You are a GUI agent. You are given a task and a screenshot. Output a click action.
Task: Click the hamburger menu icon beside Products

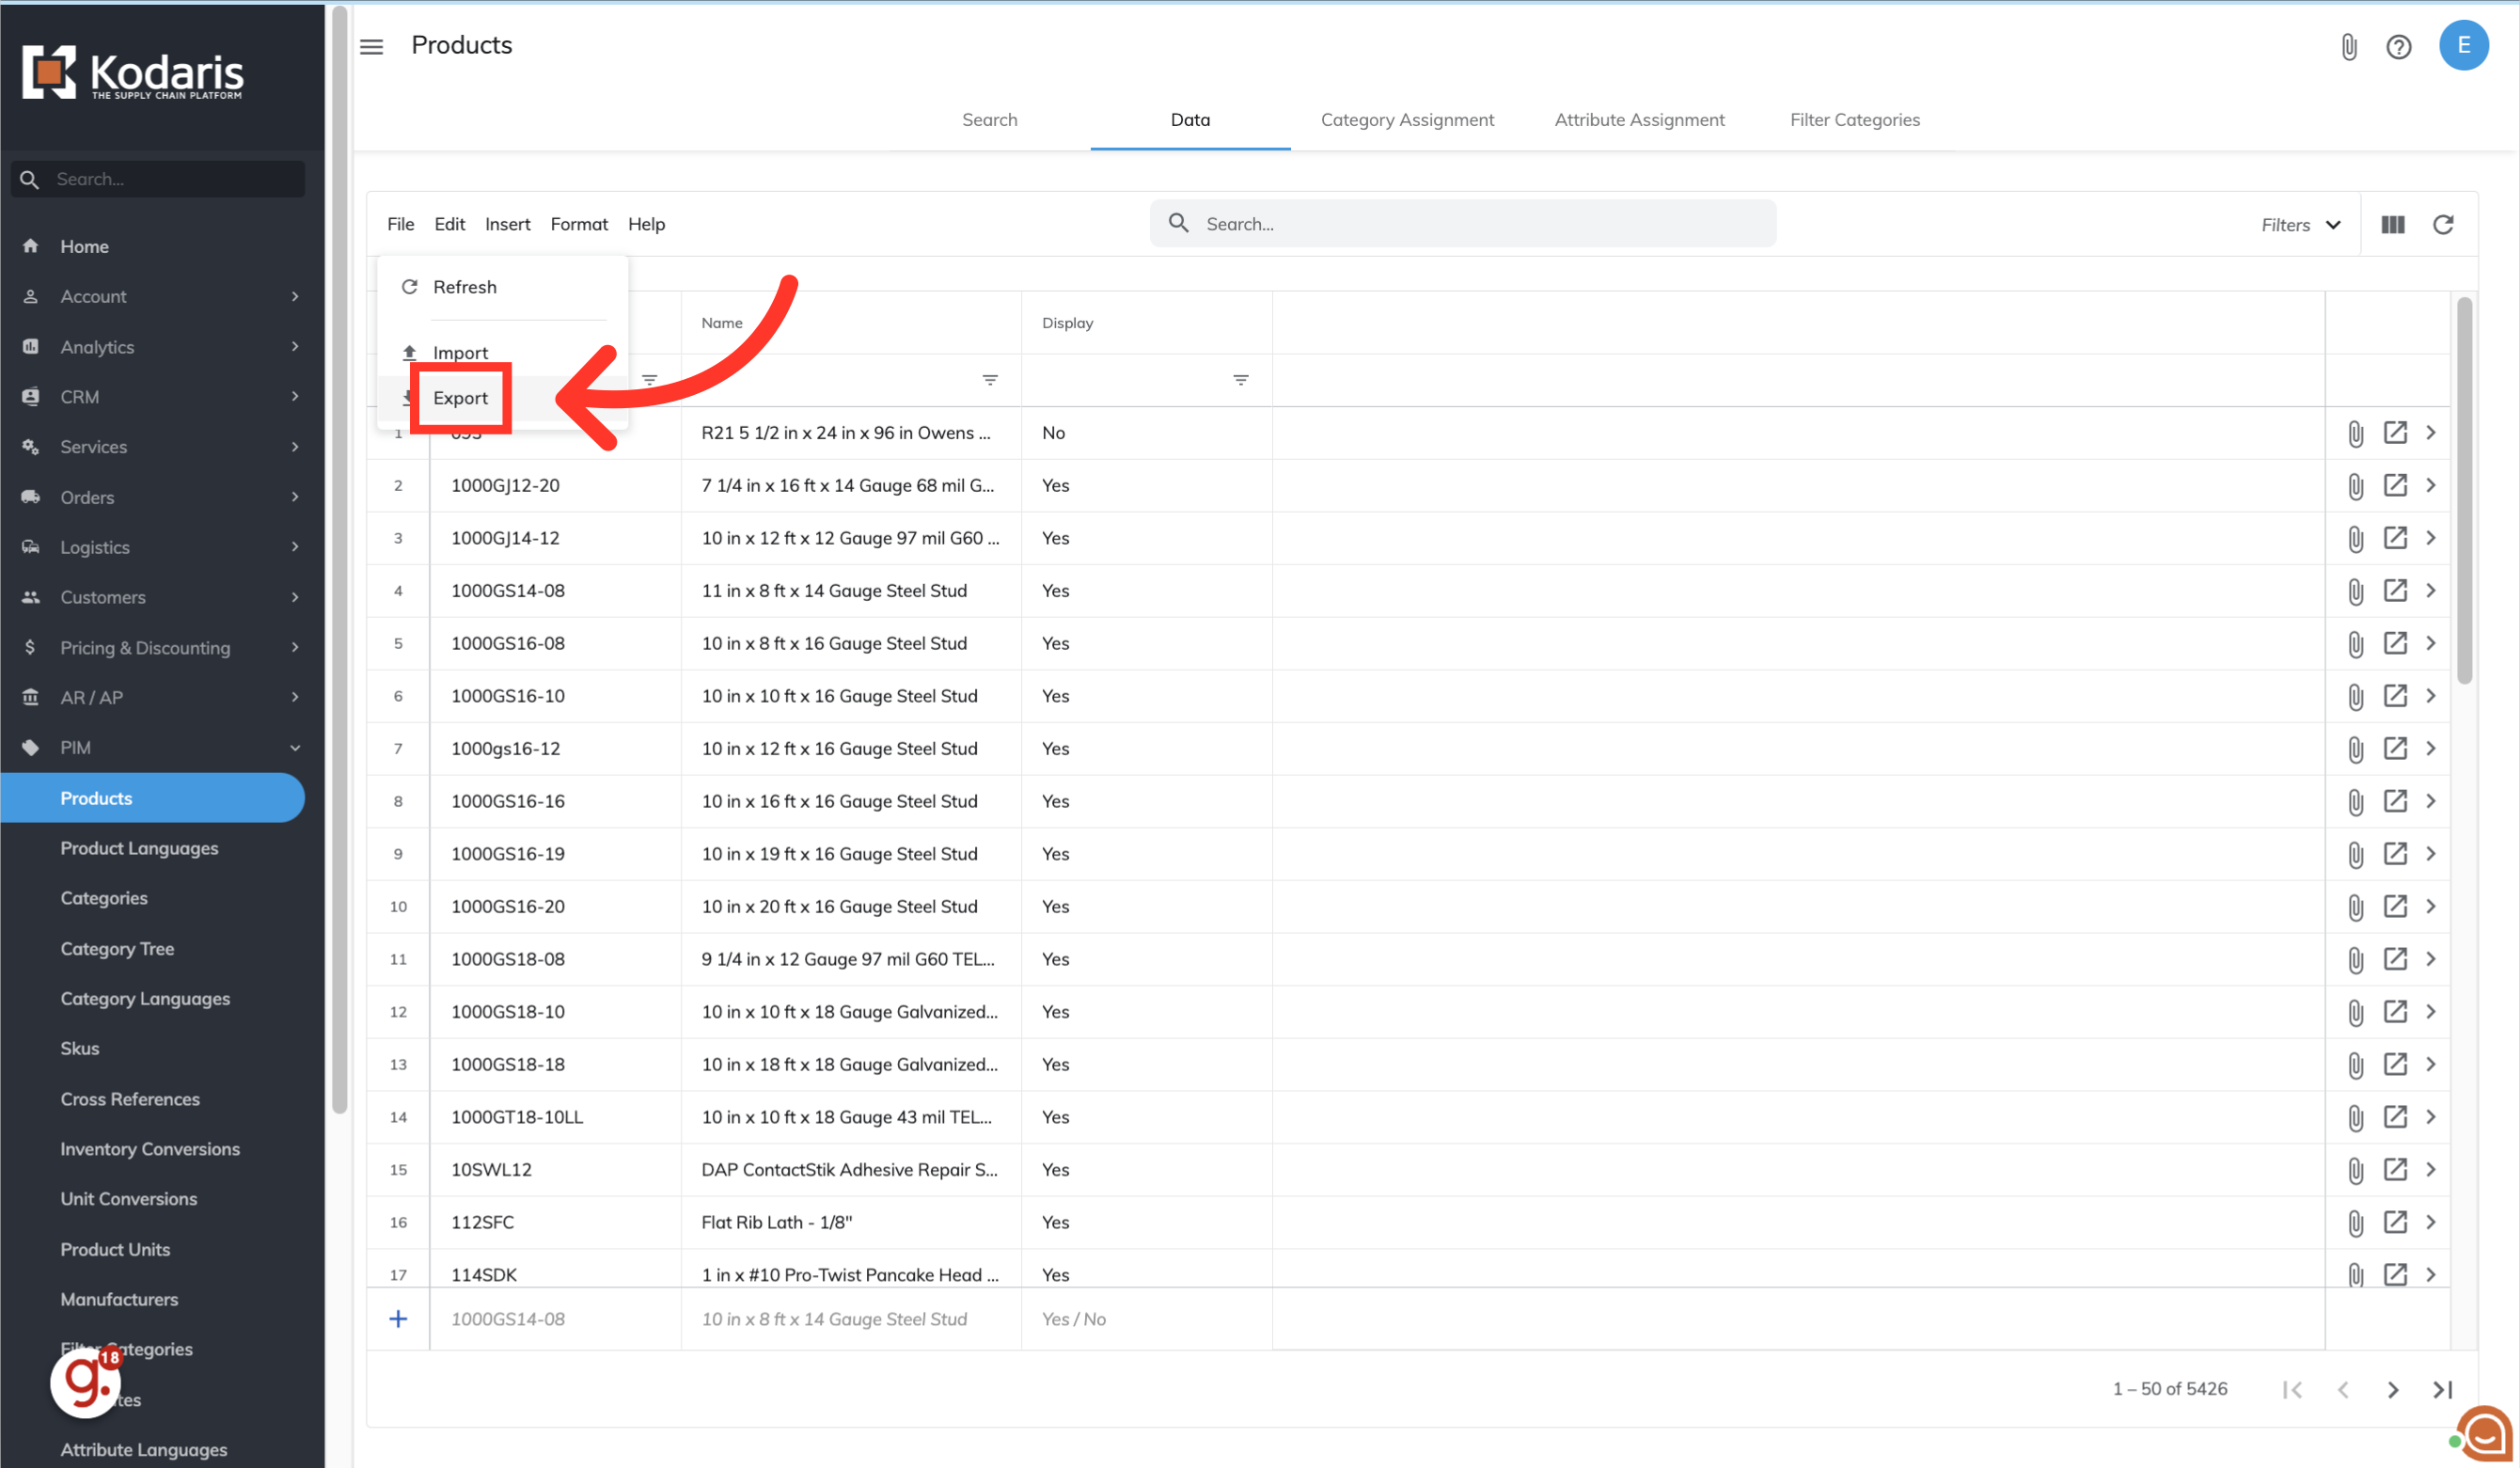[371, 46]
